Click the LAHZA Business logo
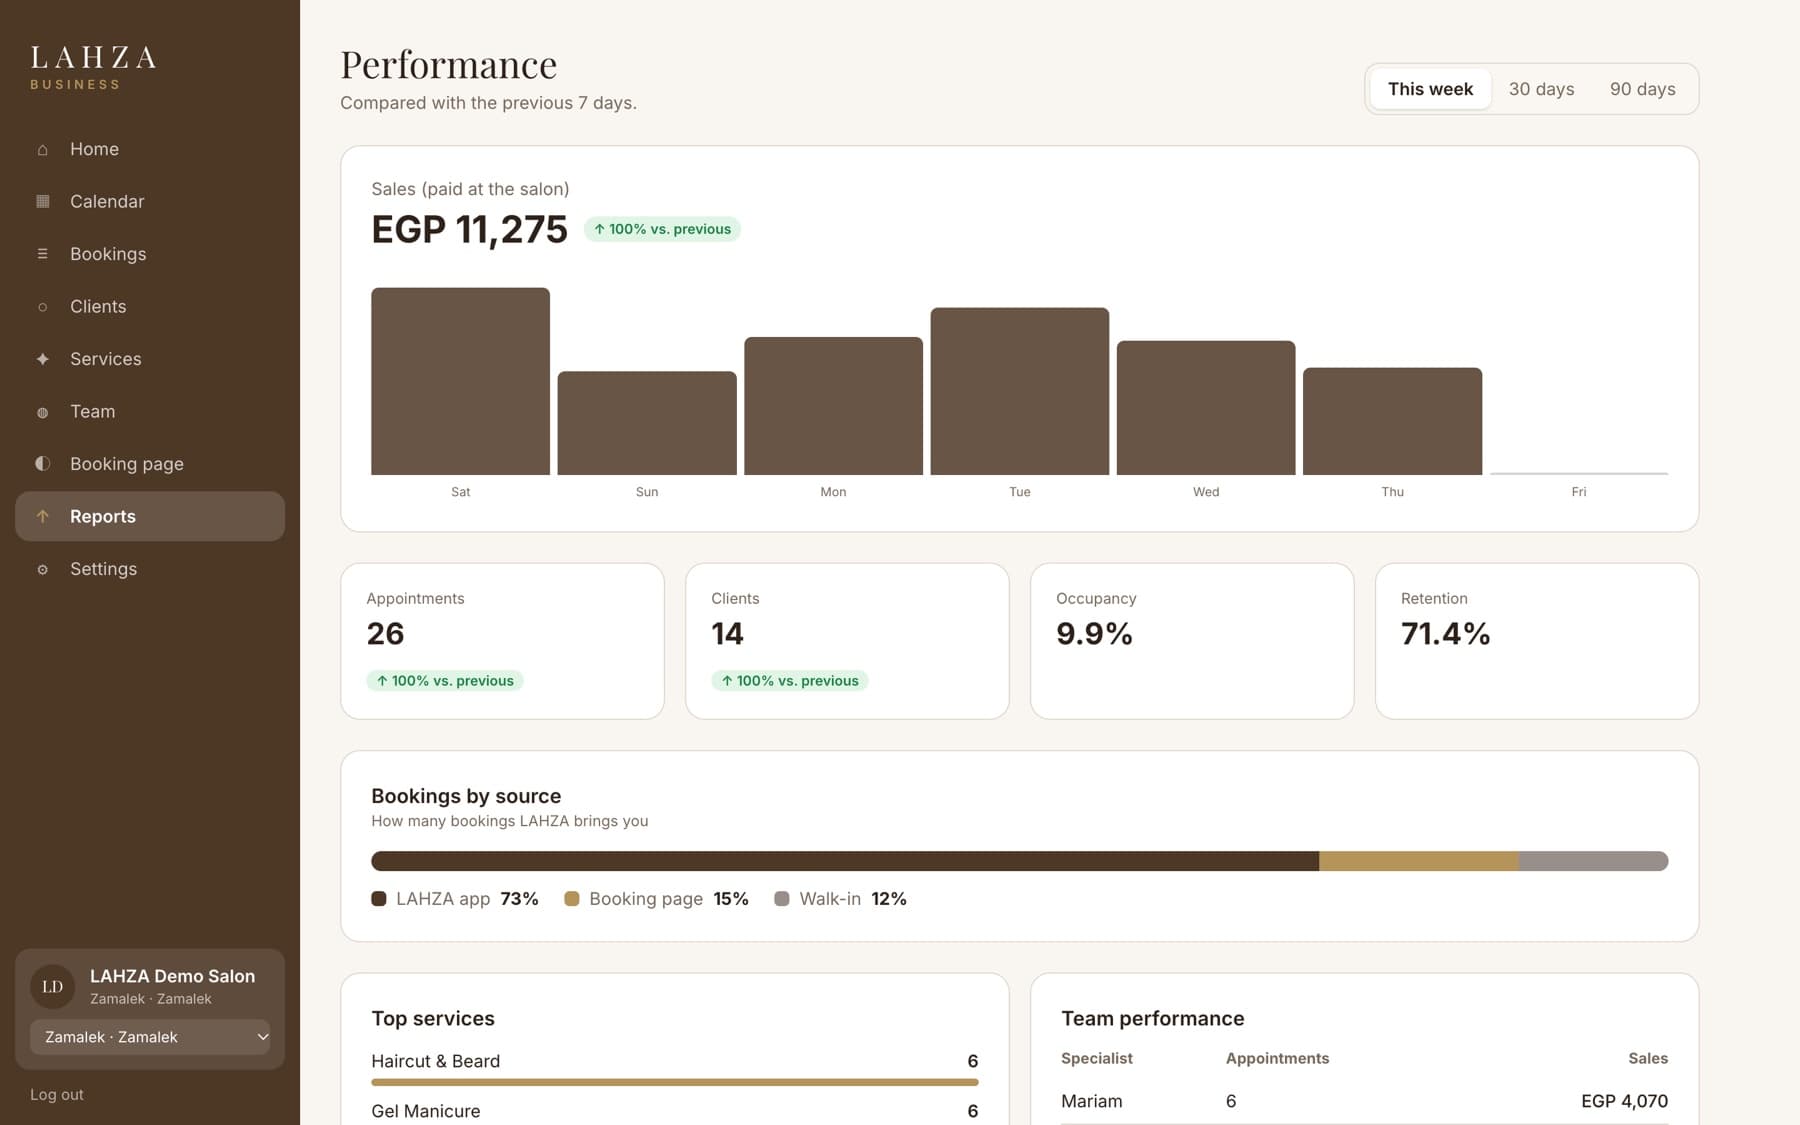 pos(93,67)
